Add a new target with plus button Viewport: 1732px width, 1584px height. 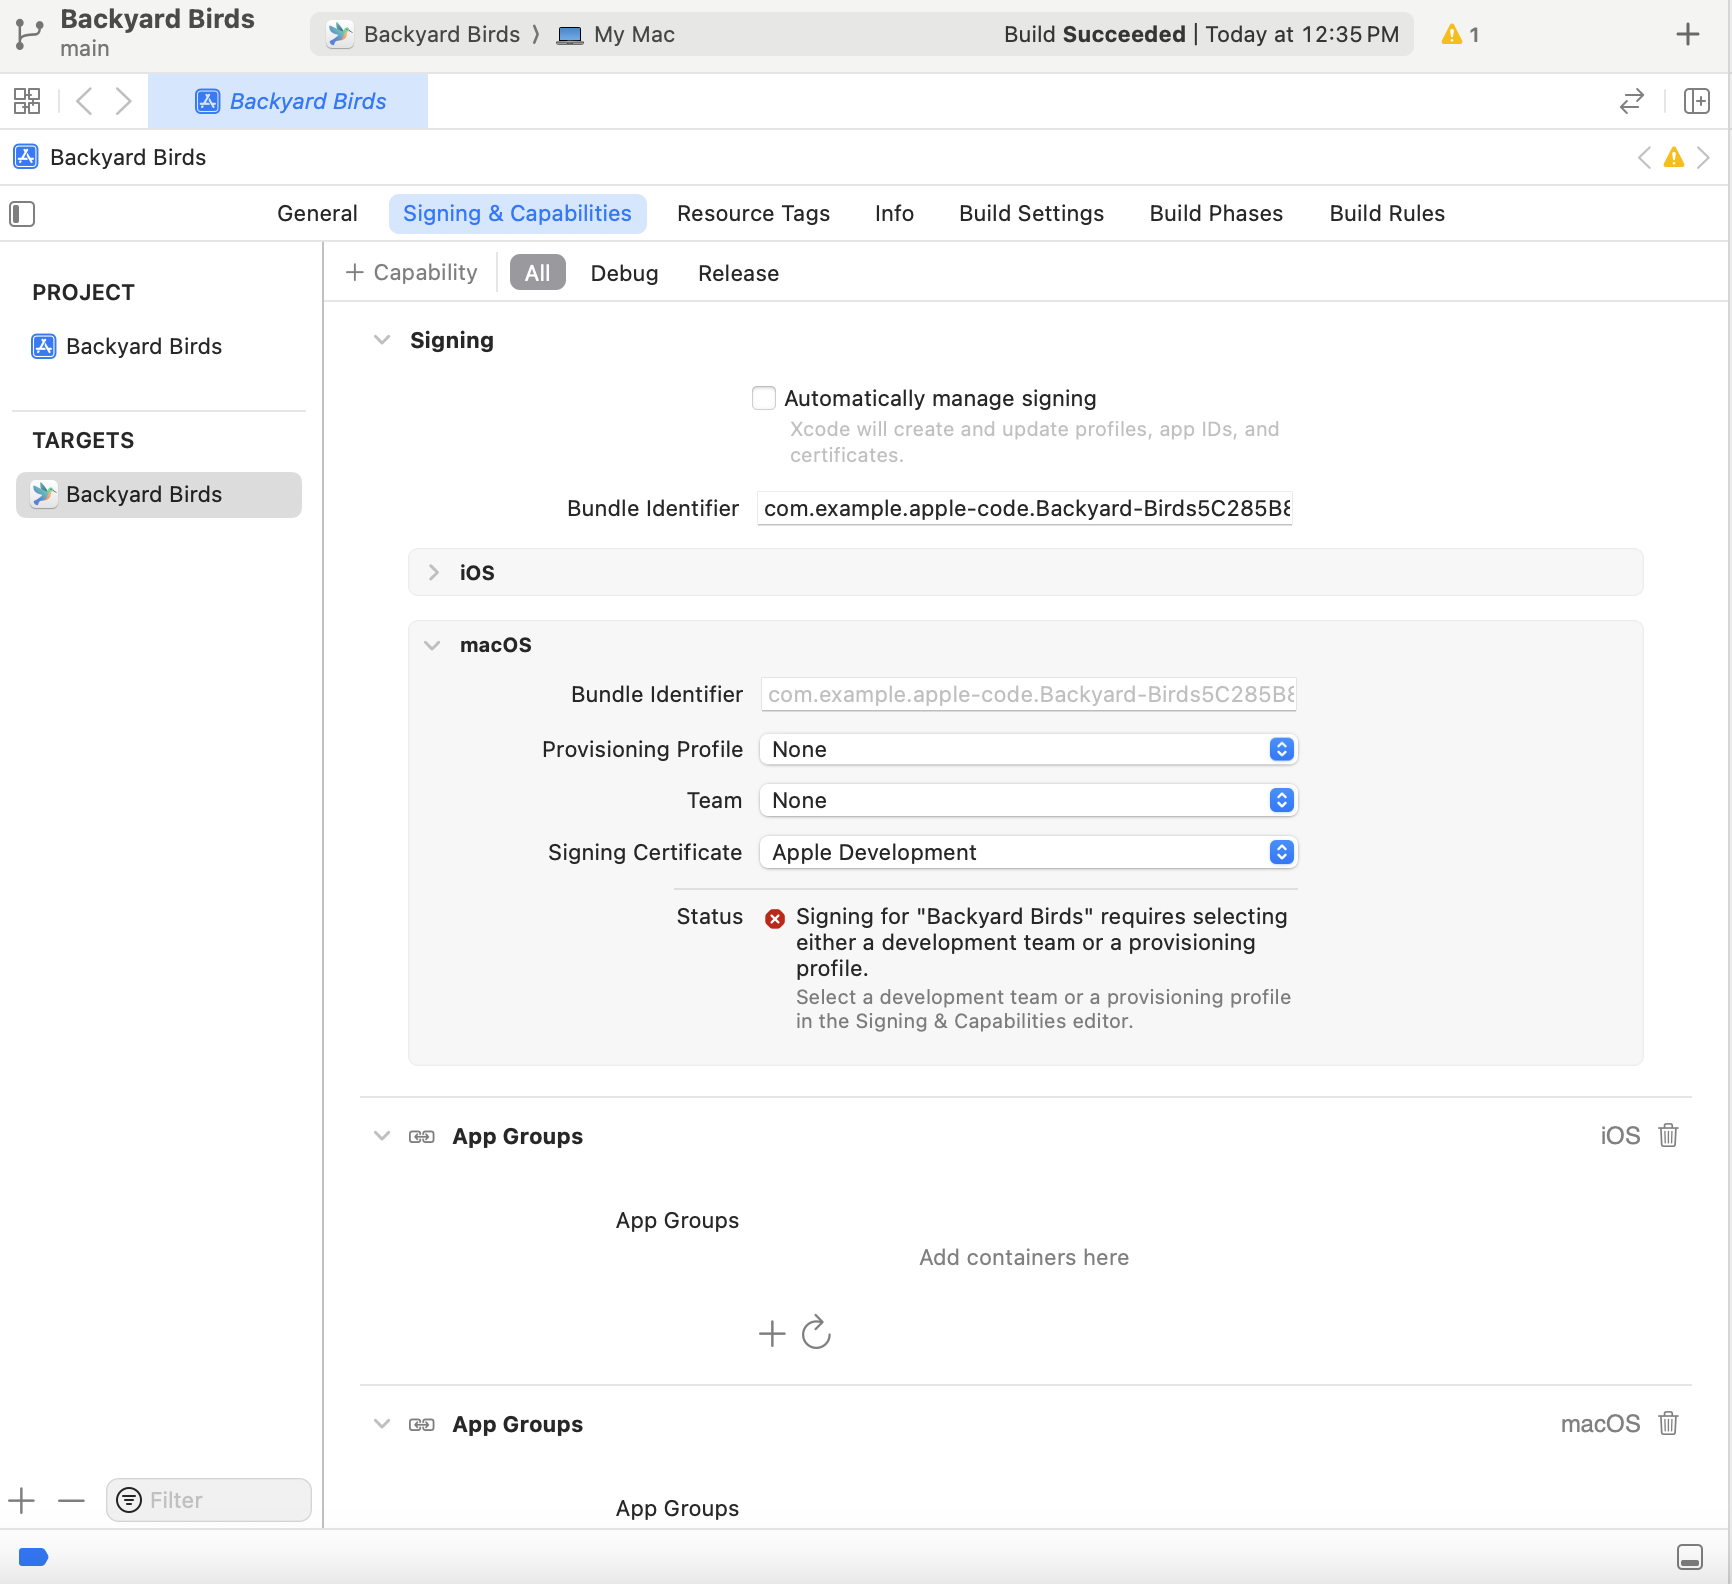[x=21, y=1500]
